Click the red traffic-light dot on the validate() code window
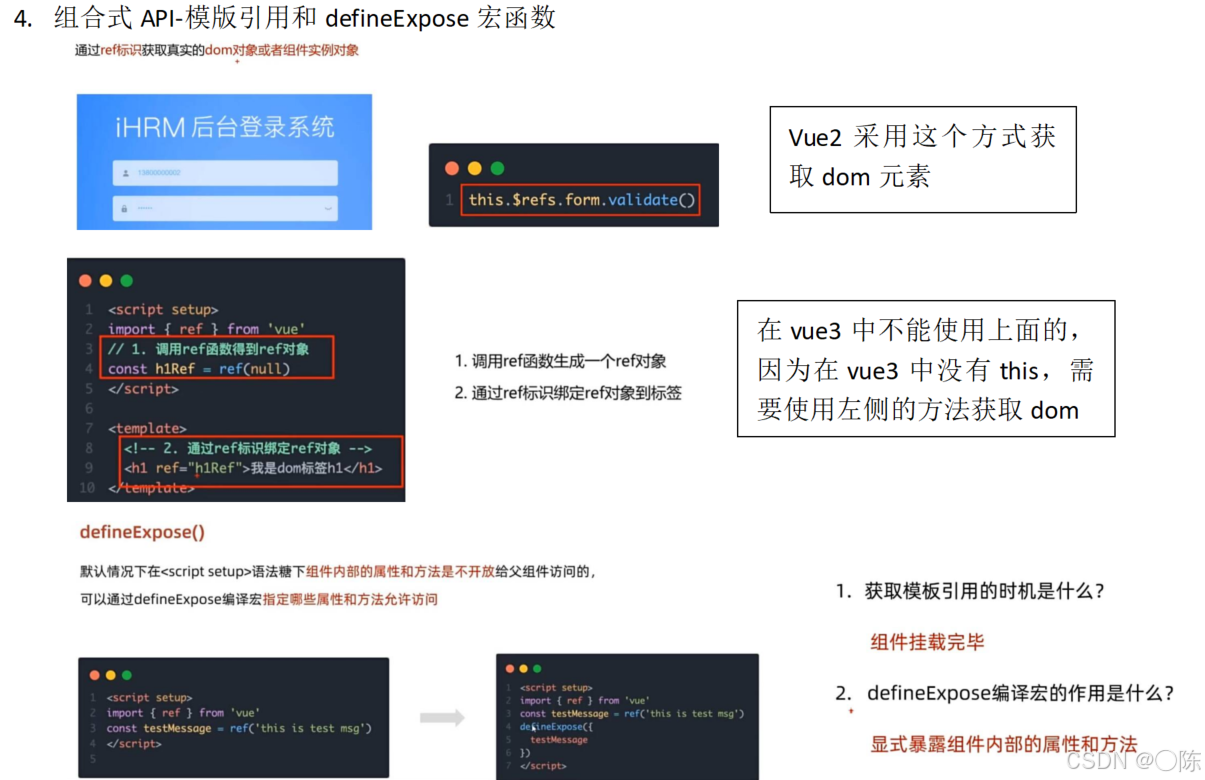Screen dimensions: 1205x780 (451, 168)
